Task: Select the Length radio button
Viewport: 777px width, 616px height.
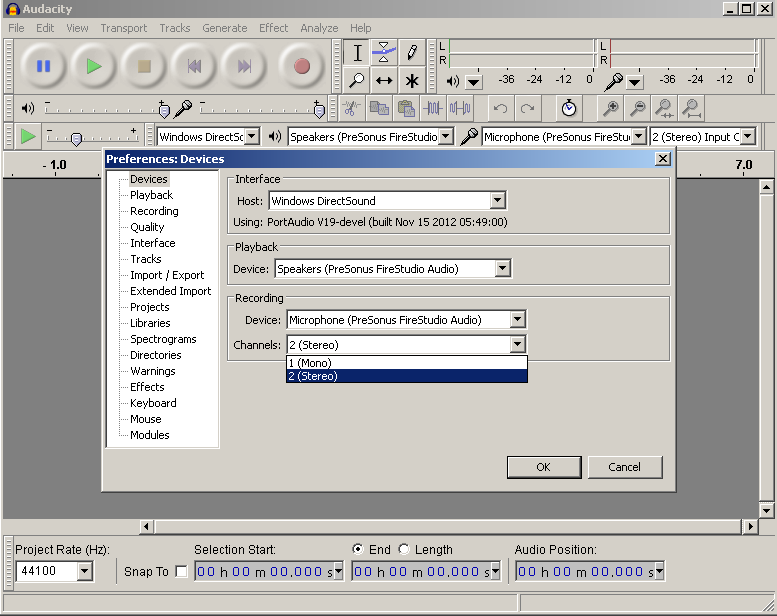Action: click(404, 549)
